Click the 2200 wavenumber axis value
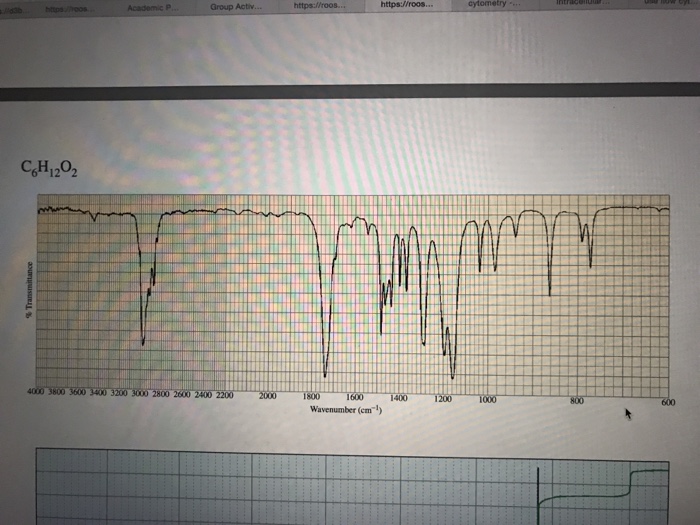The width and height of the screenshot is (700, 525). point(225,395)
